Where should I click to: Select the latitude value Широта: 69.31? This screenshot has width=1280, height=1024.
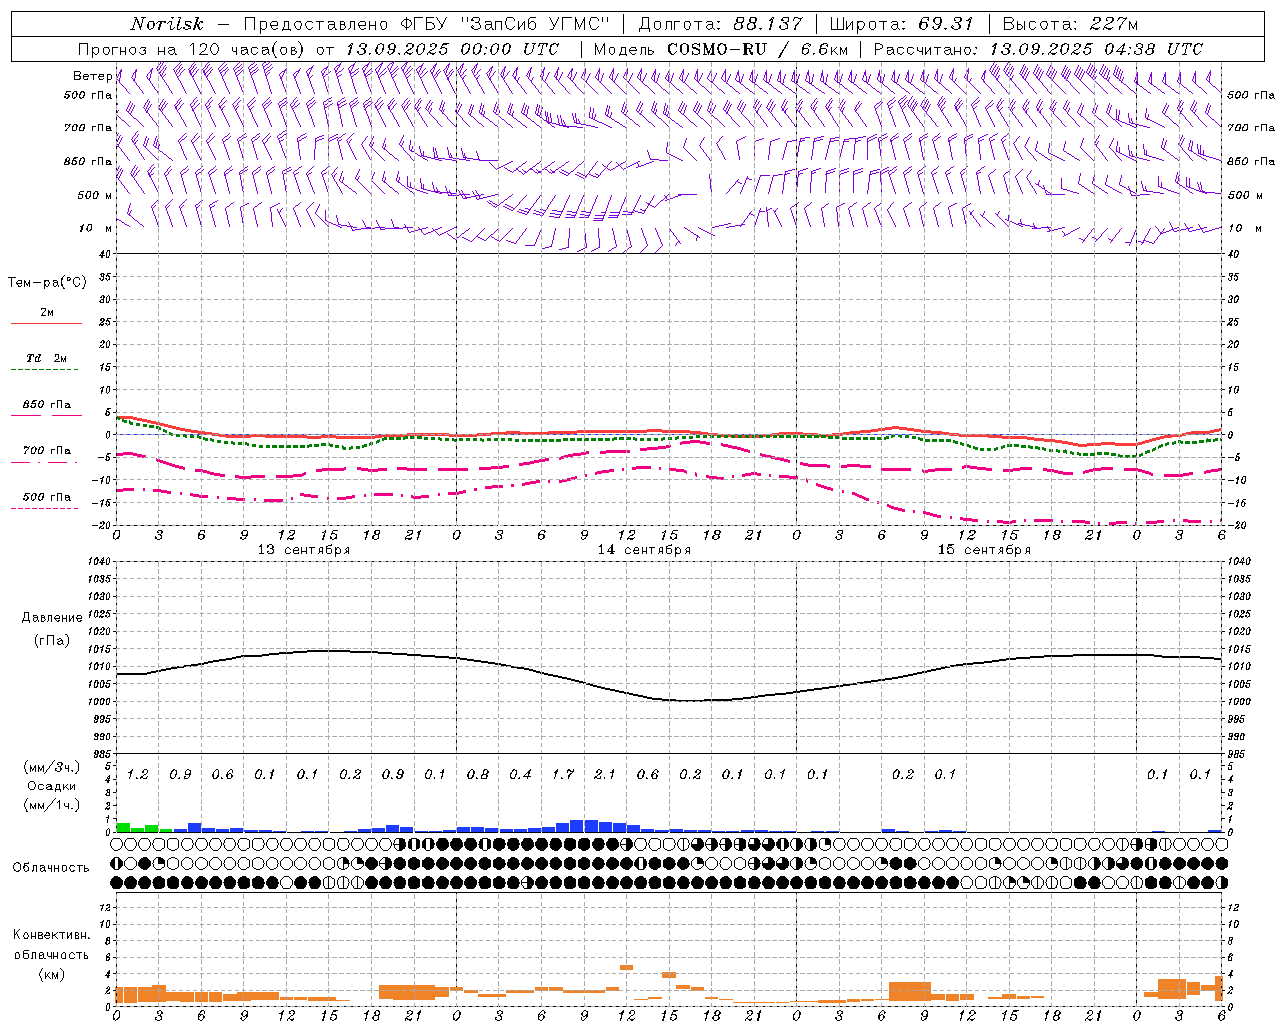[x=902, y=24]
